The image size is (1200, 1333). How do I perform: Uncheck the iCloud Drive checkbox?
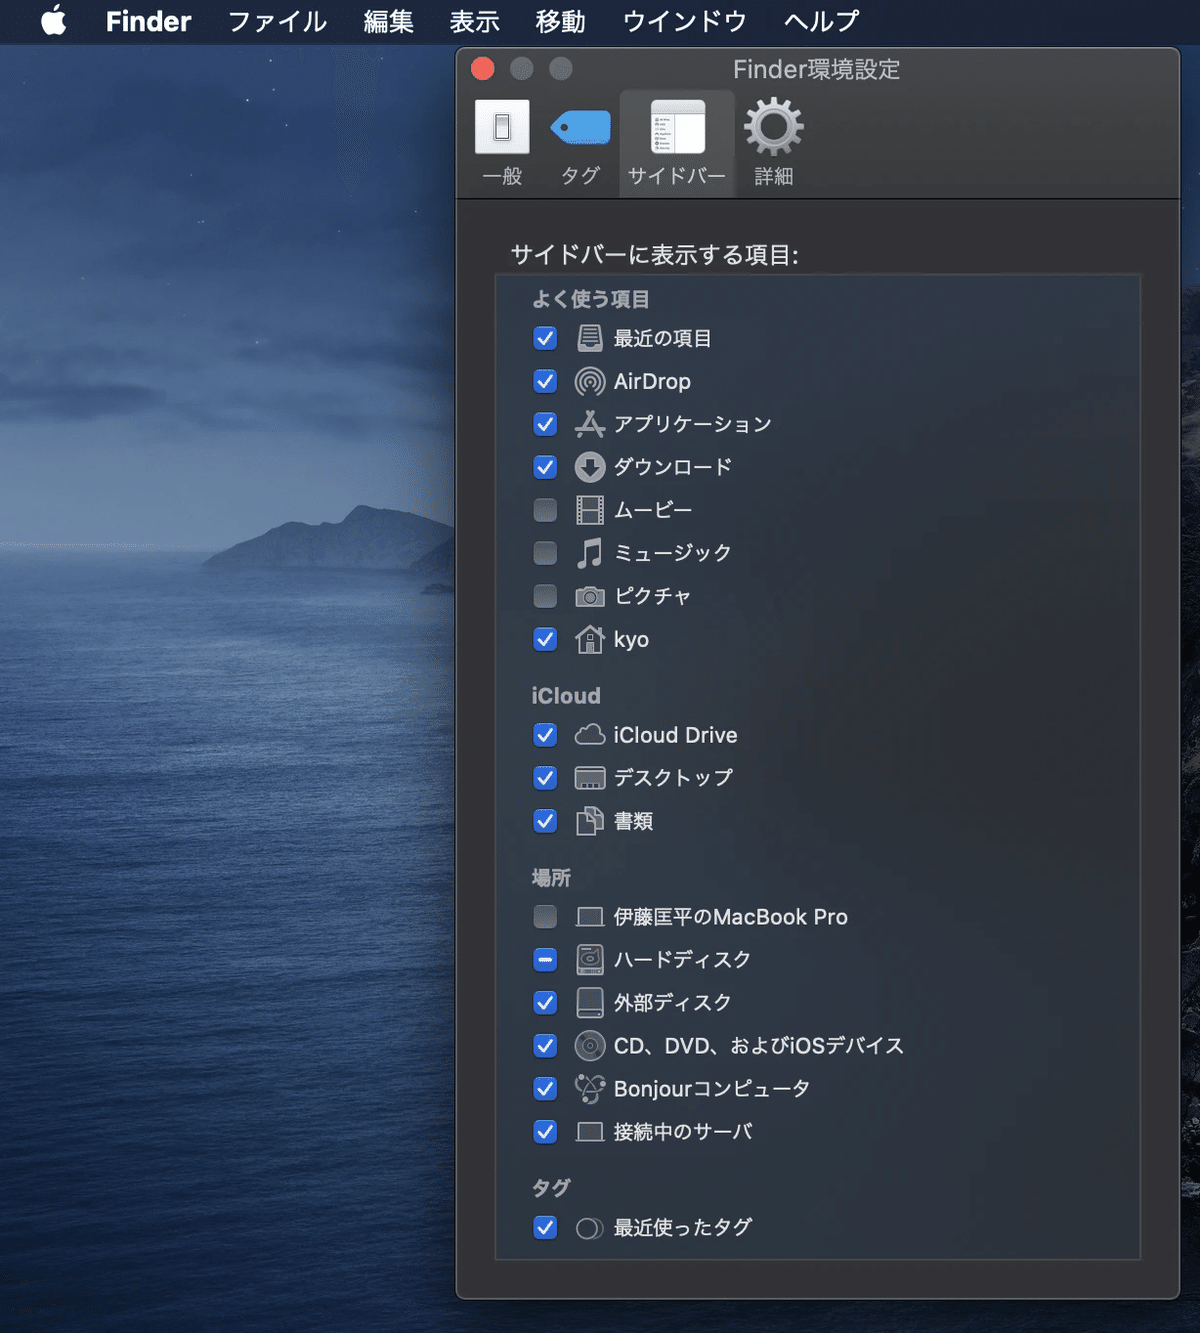545,735
